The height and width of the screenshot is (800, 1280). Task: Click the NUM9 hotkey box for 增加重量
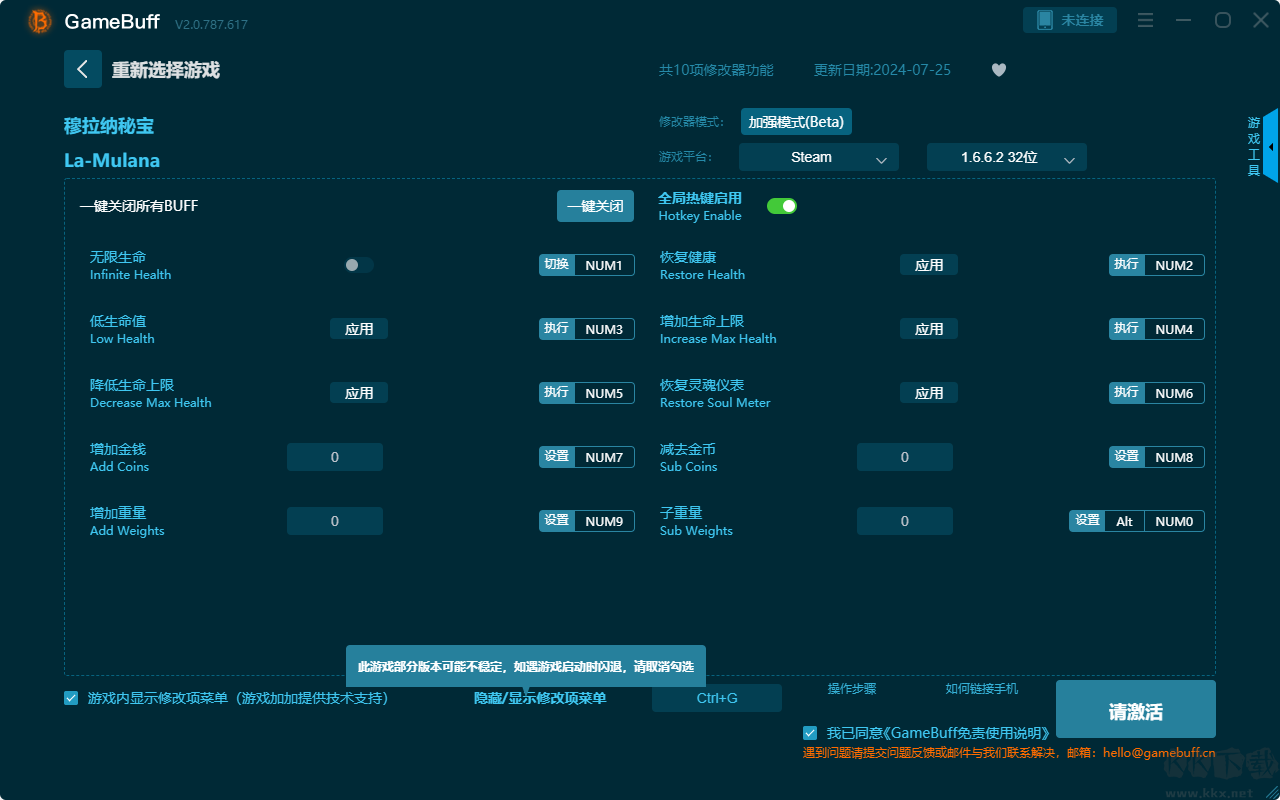pos(604,521)
